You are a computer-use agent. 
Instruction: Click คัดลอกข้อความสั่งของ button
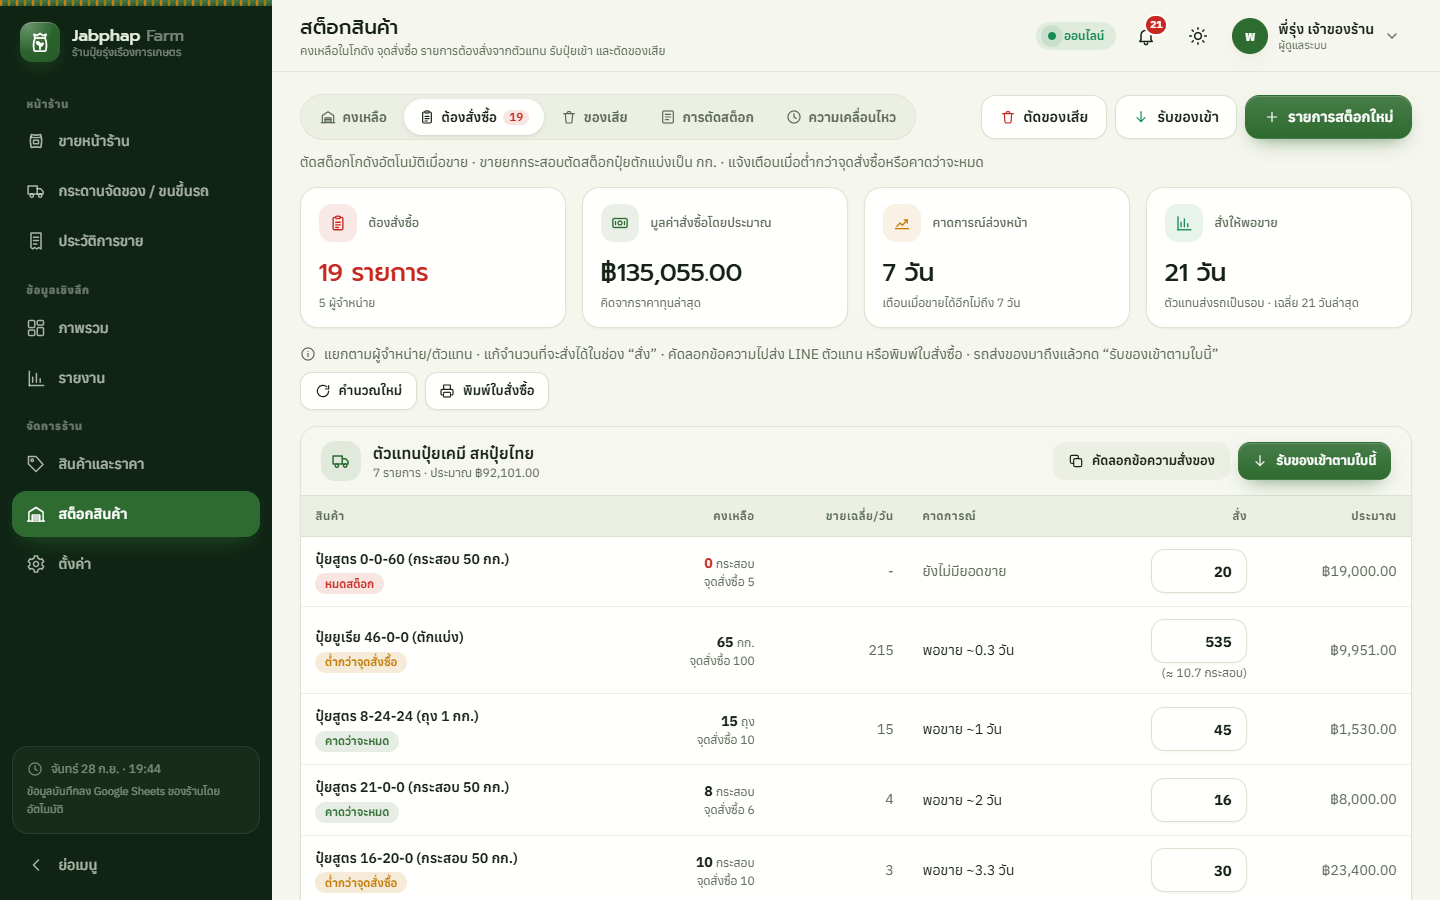(1141, 461)
